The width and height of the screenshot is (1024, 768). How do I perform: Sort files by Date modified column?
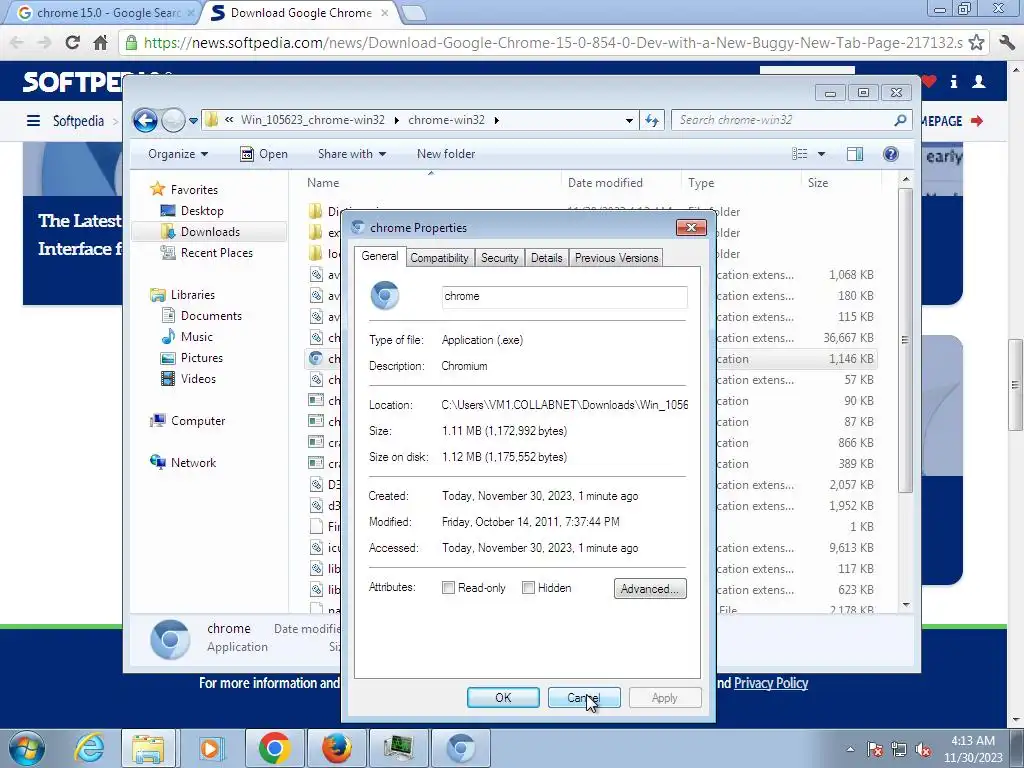pyautogui.click(x=605, y=184)
